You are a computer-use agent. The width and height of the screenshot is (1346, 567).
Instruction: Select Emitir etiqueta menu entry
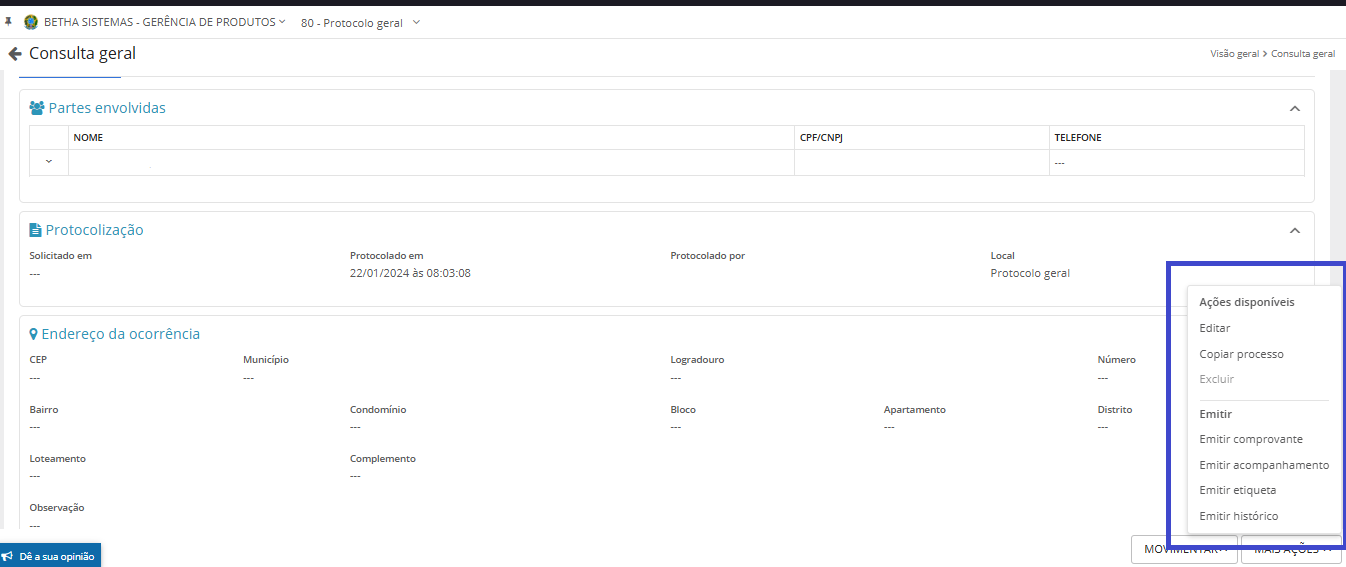point(1237,490)
